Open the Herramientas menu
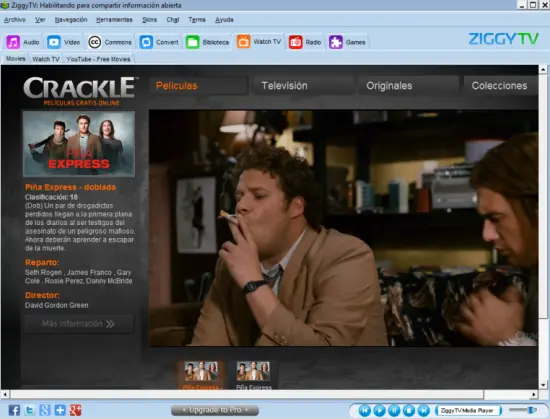 (114, 20)
